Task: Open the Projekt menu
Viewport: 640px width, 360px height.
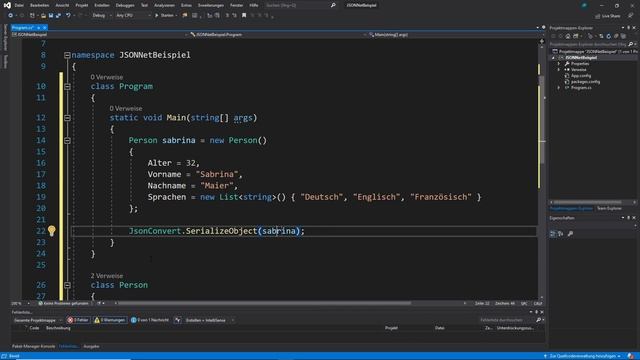Action: (x=82, y=5)
